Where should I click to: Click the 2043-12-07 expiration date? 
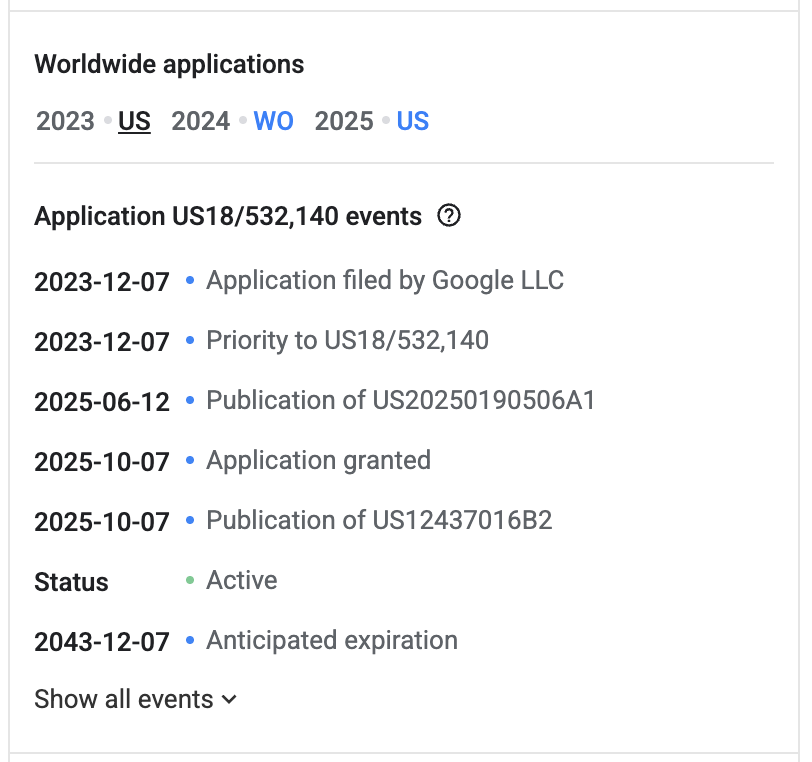tap(102, 642)
